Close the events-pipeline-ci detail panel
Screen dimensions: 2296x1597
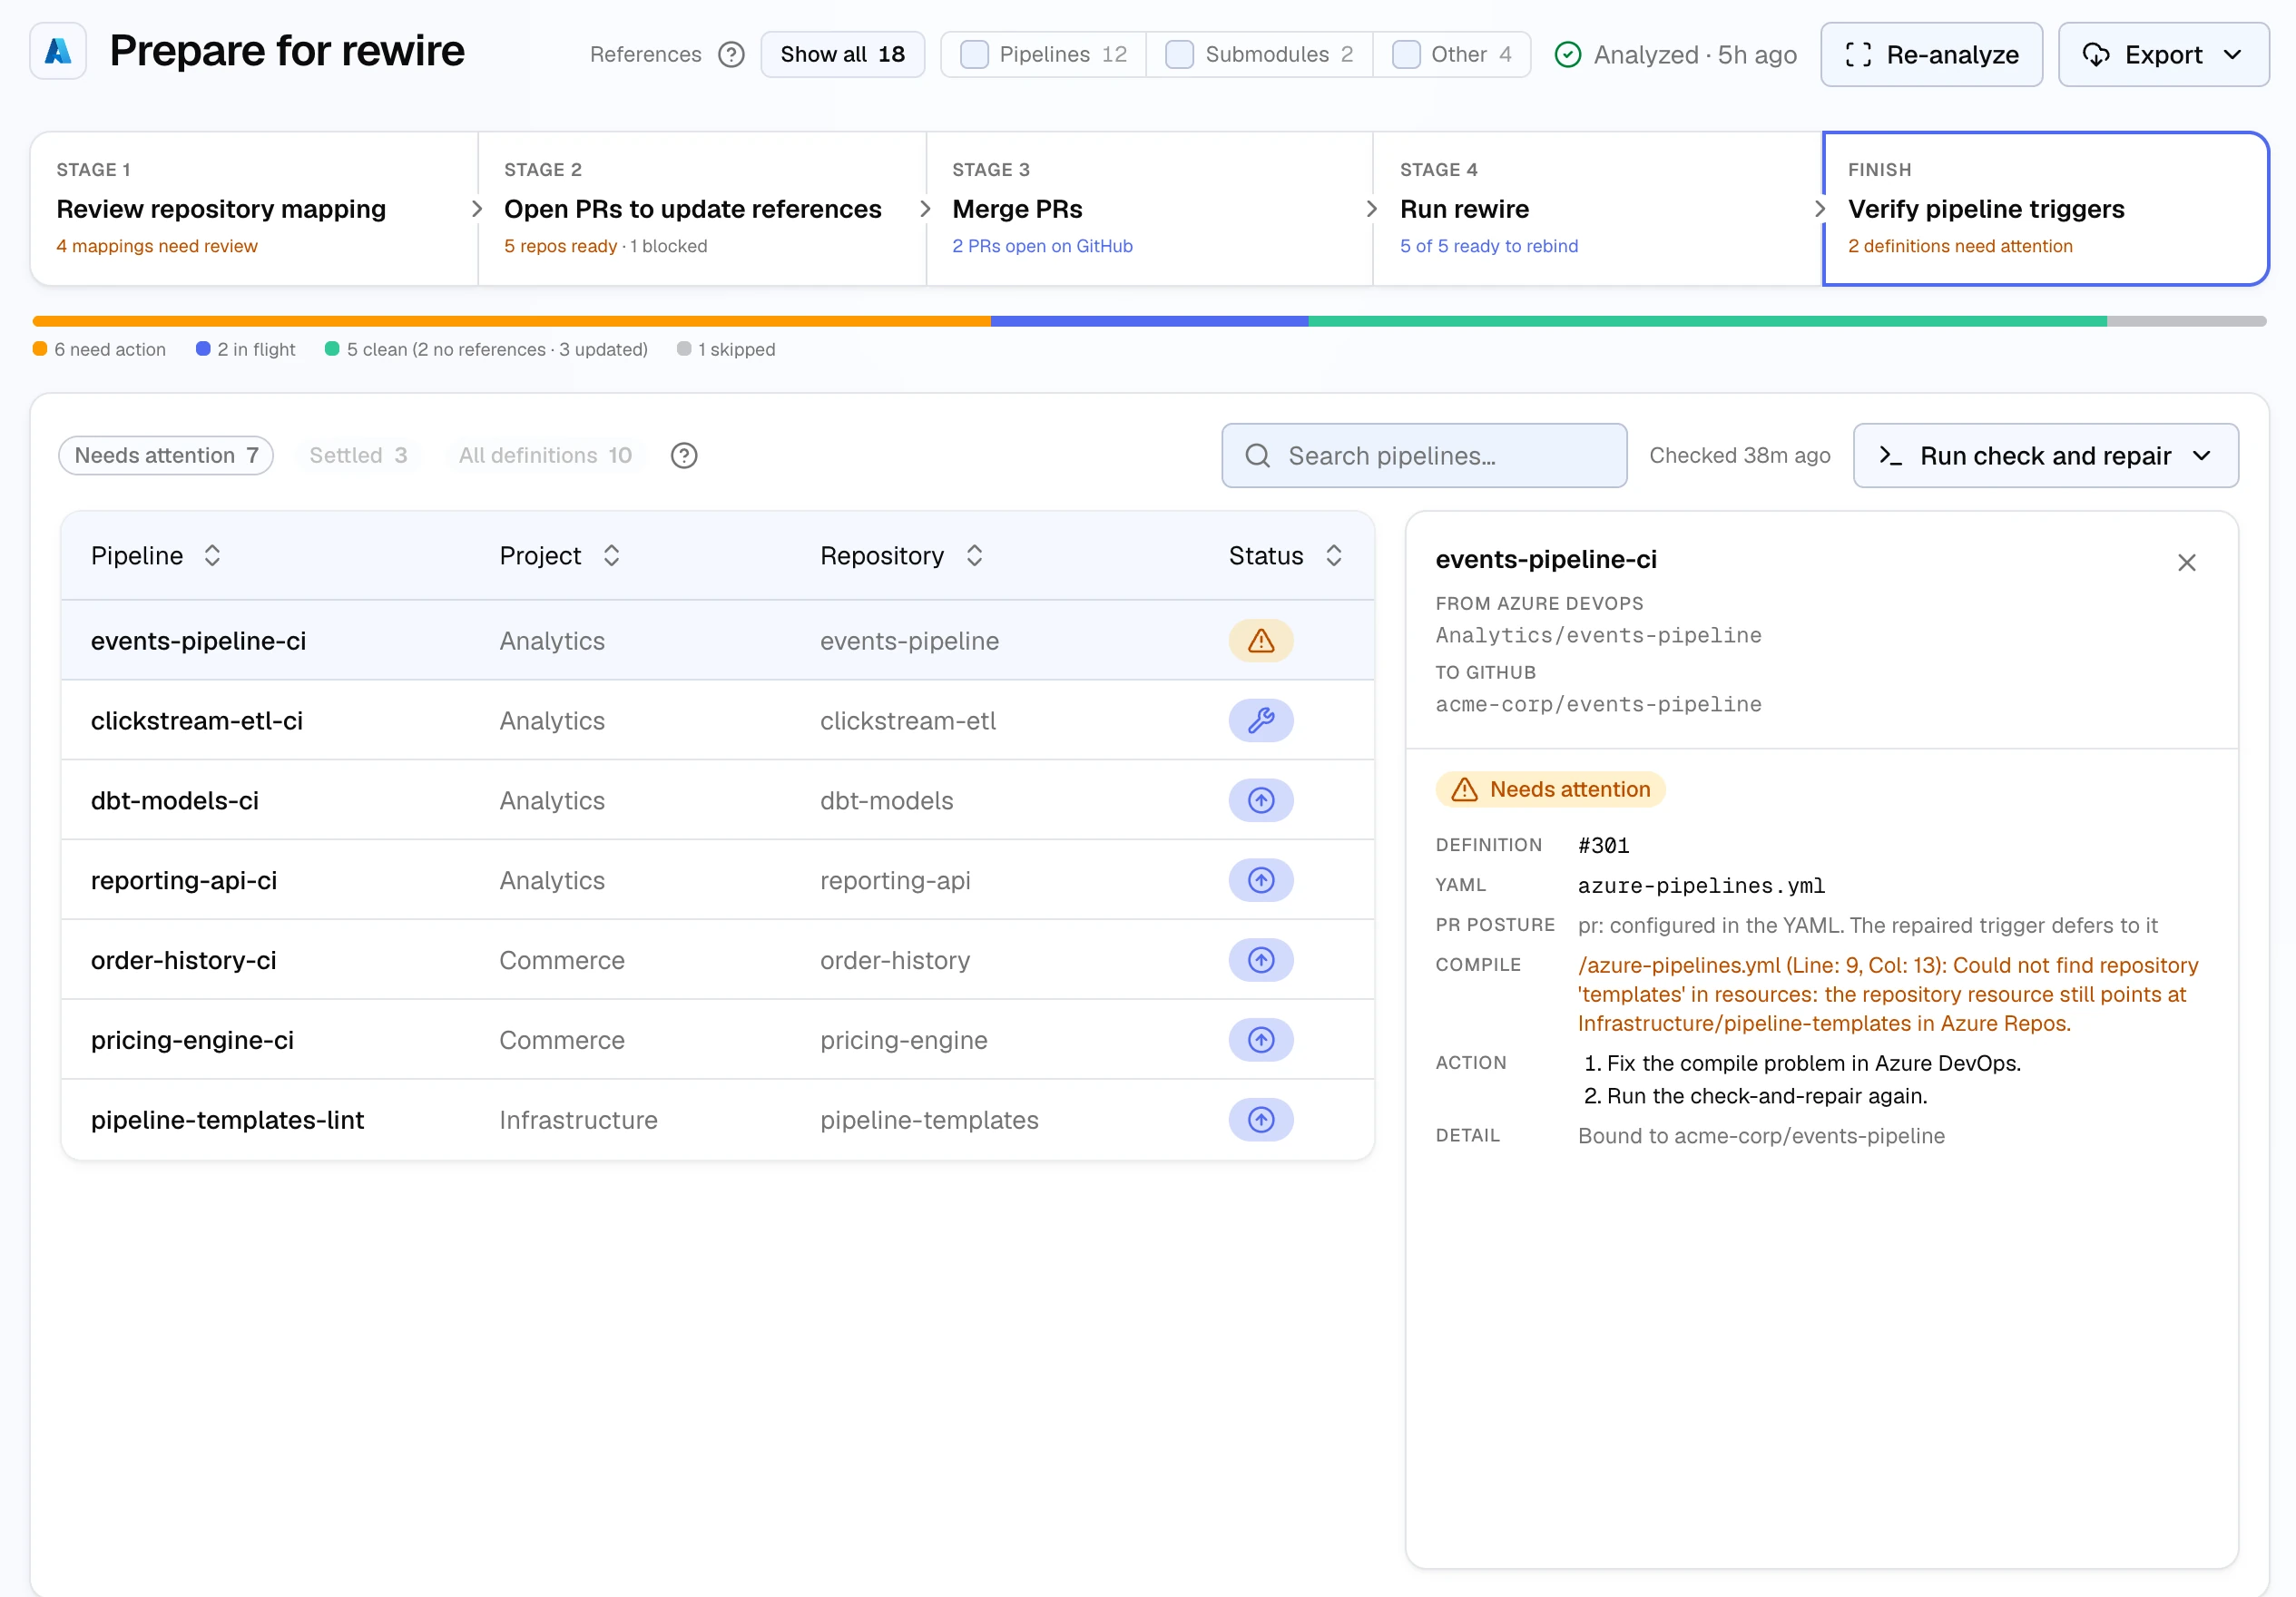[2187, 563]
